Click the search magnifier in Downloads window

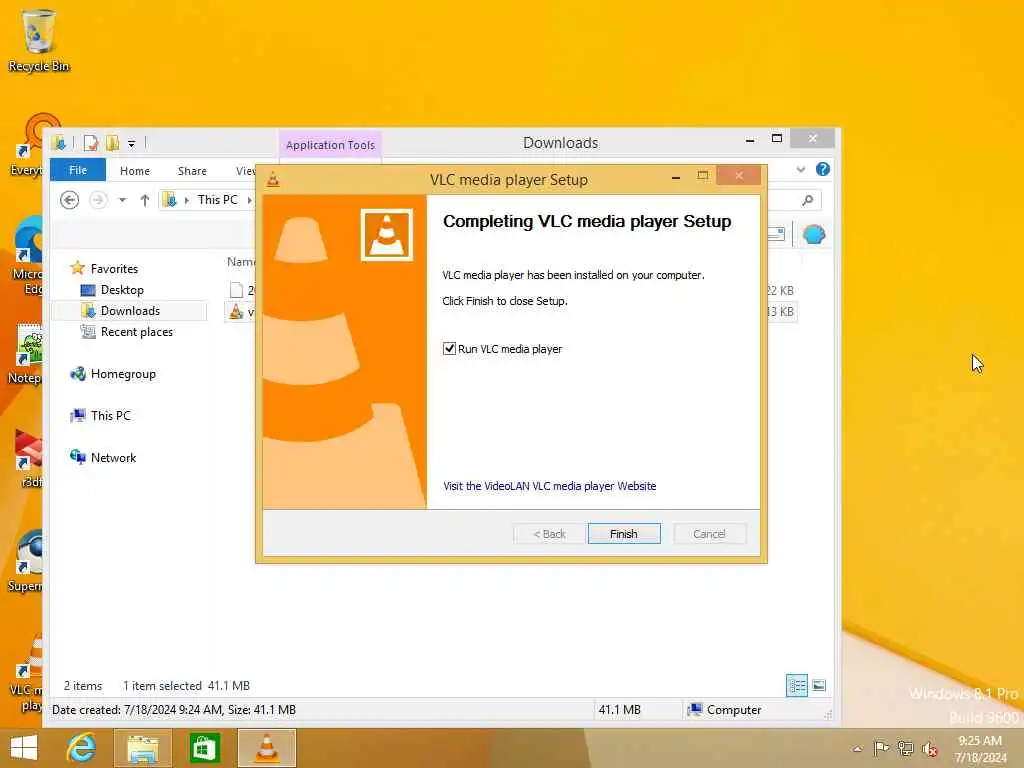(x=808, y=200)
